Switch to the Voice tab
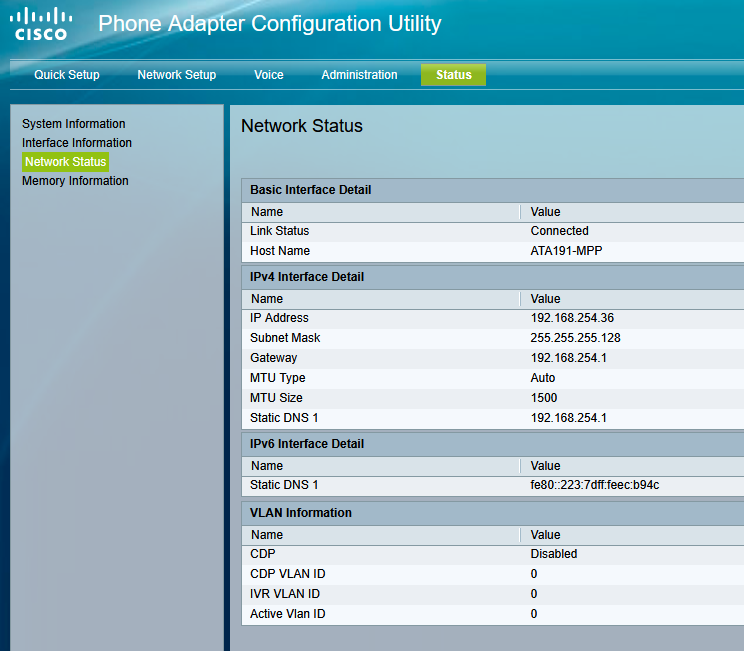 pyautogui.click(x=269, y=75)
